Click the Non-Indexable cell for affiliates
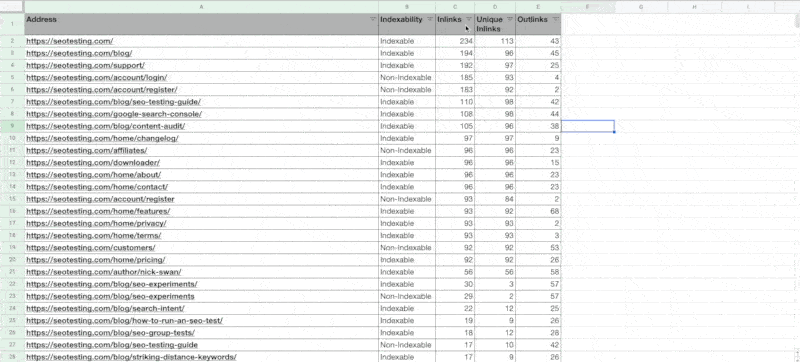 click(x=407, y=150)
